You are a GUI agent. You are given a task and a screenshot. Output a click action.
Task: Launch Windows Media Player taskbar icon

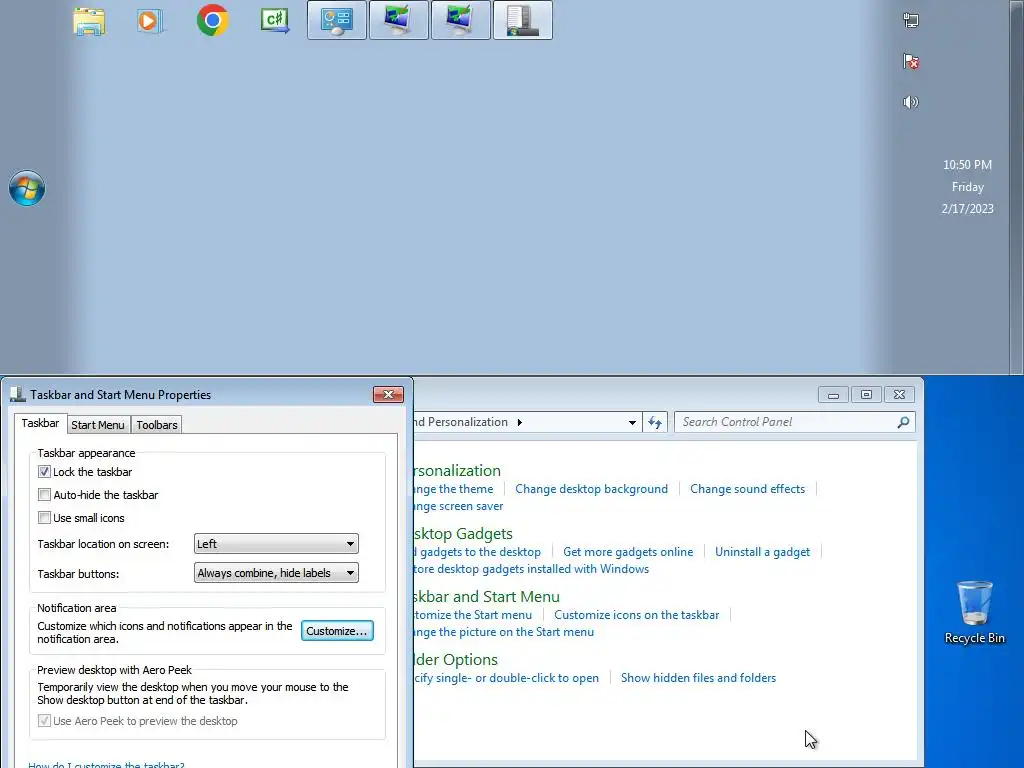click(x=150, y=21)
